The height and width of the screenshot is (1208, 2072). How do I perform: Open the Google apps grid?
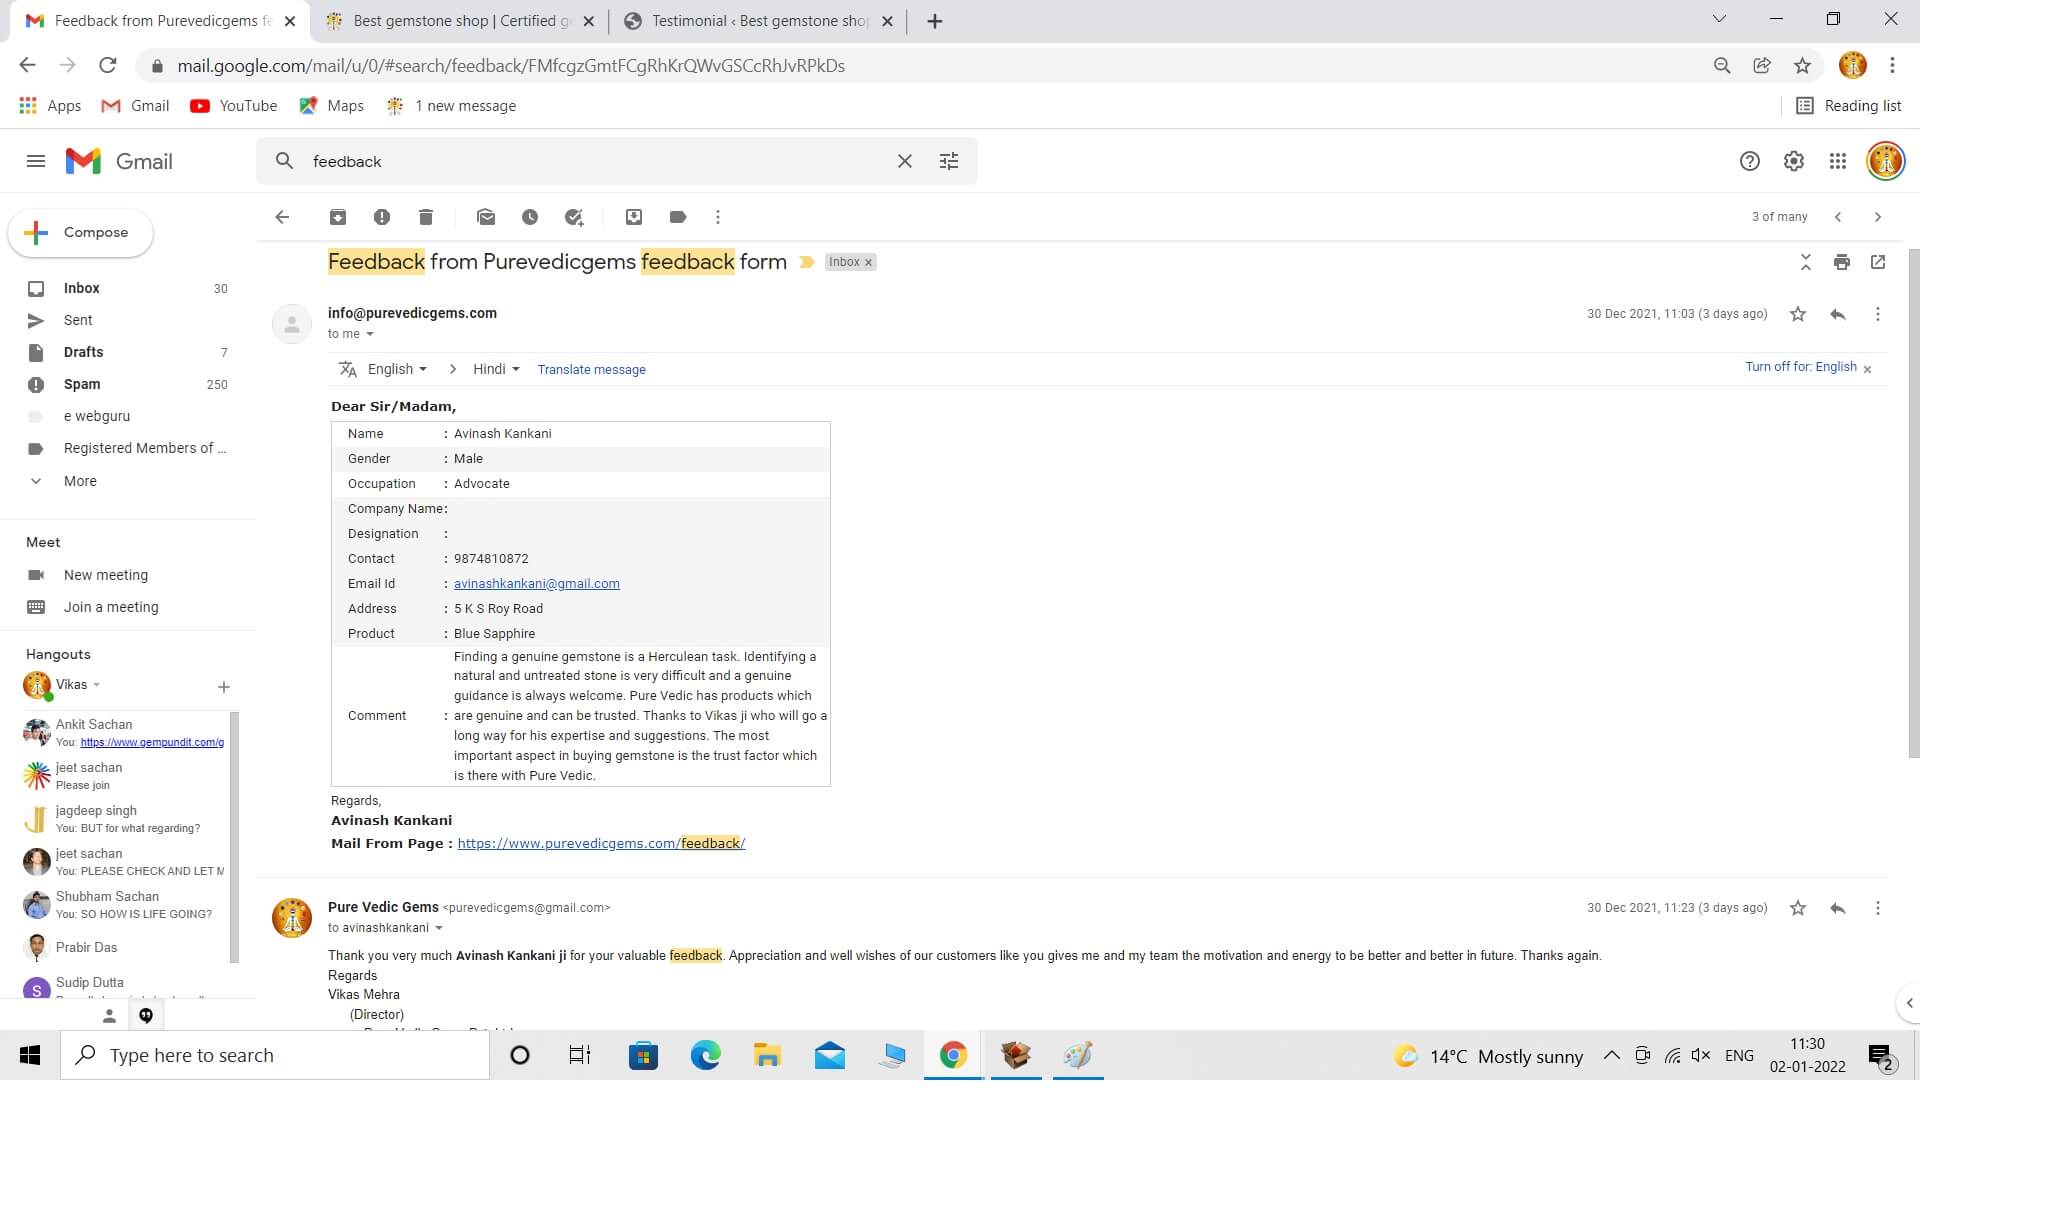tap(1838, 161)
